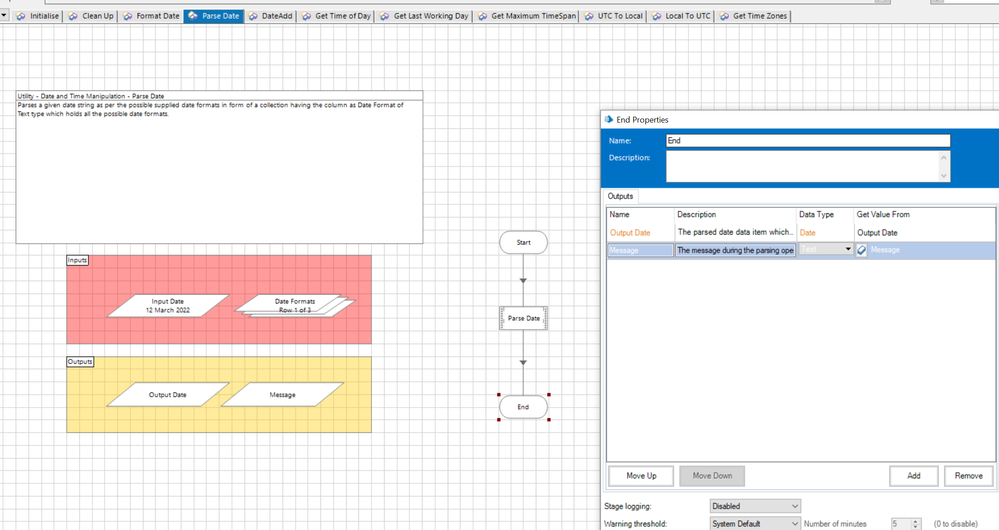Go to the UTC To Local page tab
The width and height of the screenshot is (999, 530).
613,16
